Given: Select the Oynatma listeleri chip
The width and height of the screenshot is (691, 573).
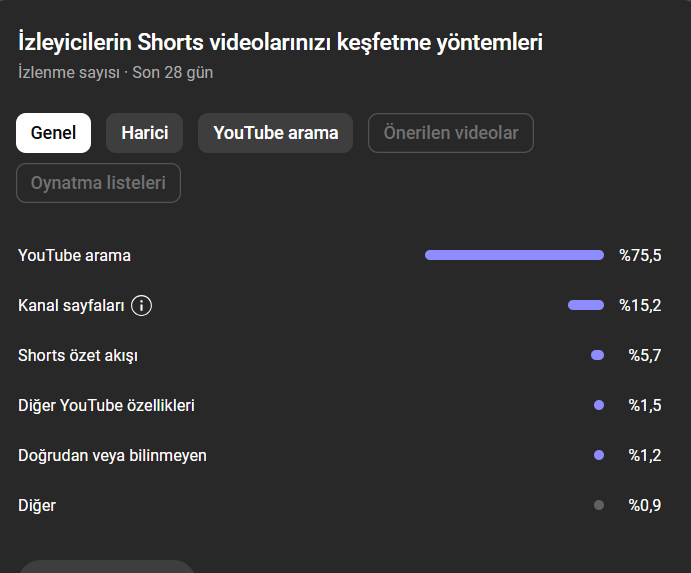Looking at the screenshot, I should [x=98, y=183].
